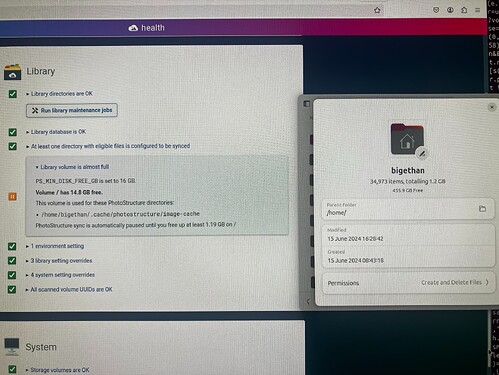Open the browser hamburger menu
The height and width of the screenshot is (375, 499).
click(x=478, y=10)
